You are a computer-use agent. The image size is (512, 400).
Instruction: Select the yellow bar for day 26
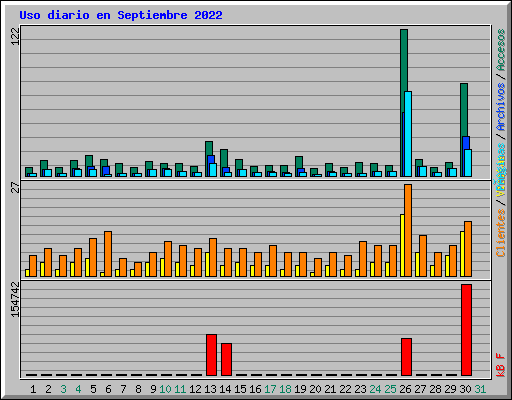pos(402,245)
